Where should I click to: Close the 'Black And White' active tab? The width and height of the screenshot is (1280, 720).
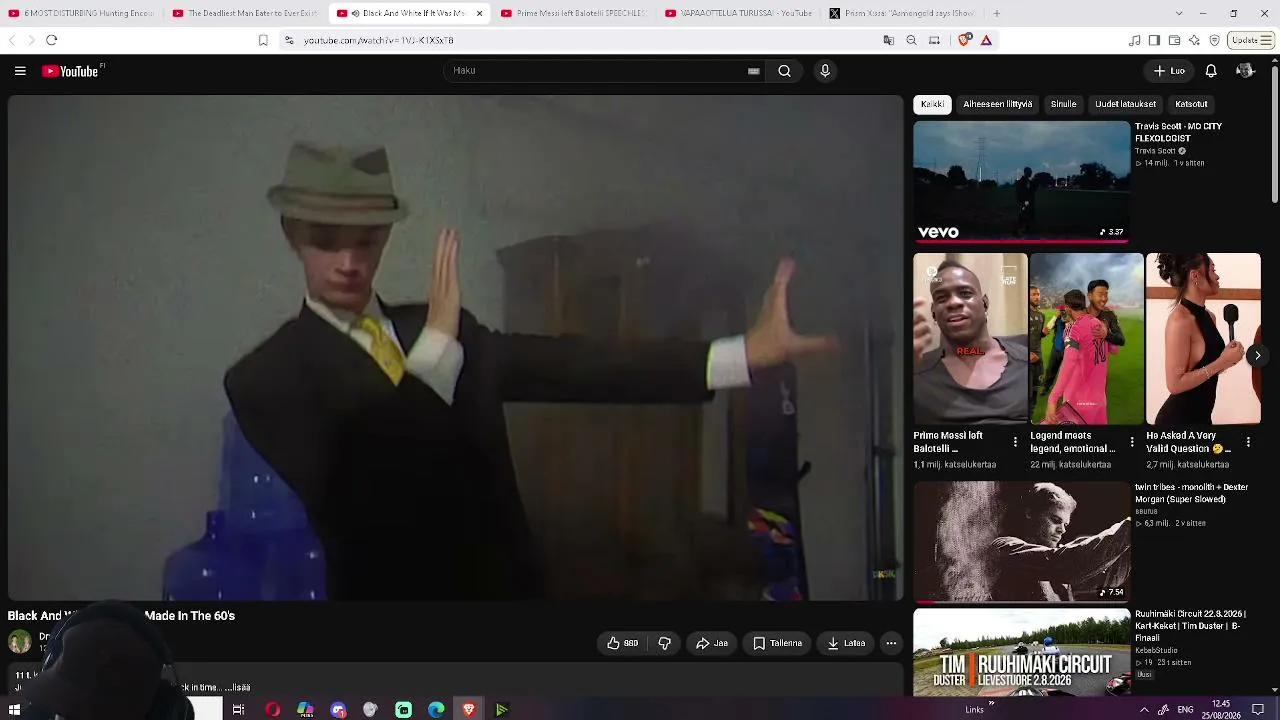tap(479, 13)
